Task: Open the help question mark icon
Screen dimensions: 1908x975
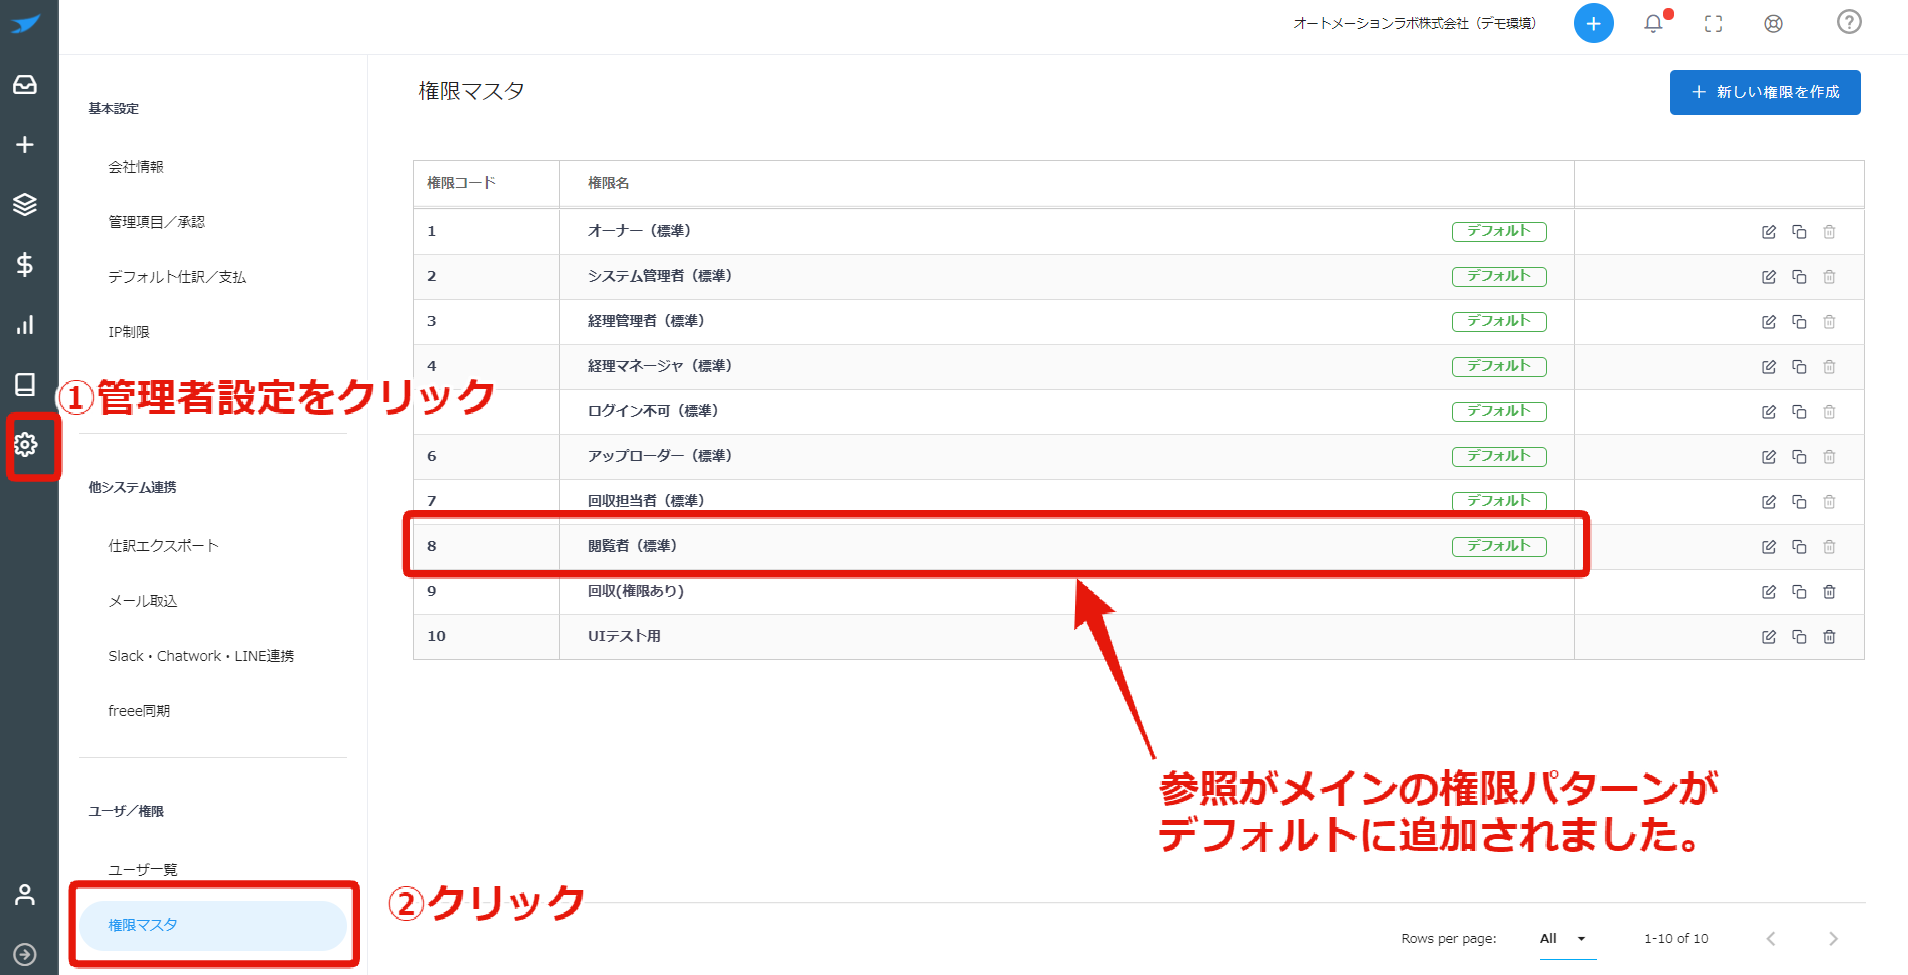Action: [1849, 22]
